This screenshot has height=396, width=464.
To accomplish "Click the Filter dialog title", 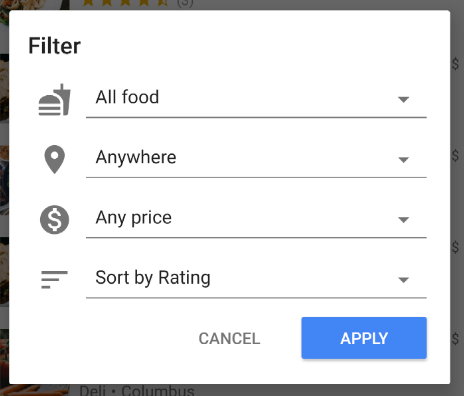I will (55, 46).
